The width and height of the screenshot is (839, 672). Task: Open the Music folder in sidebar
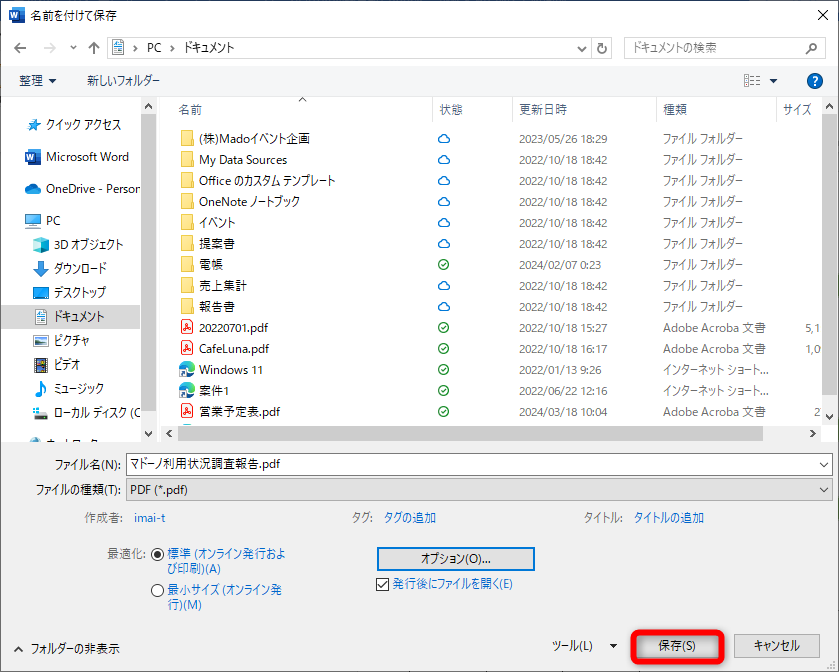[68, 388]
